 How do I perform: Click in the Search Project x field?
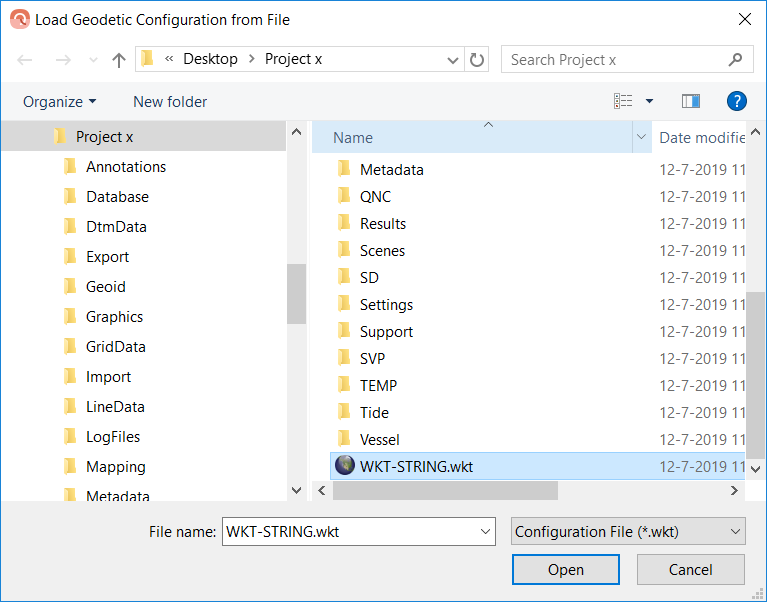pyautogui.click(x=615, y=60)
